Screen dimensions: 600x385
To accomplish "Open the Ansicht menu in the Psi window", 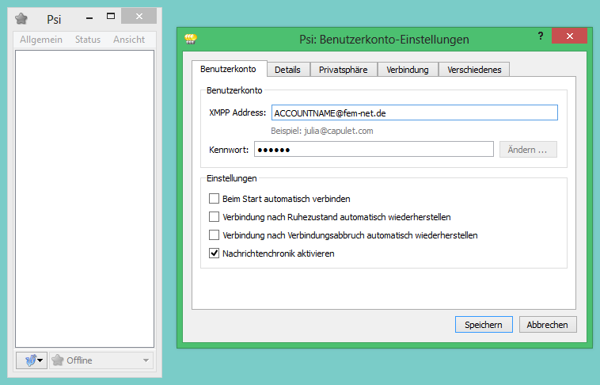I will click(129, 39).
